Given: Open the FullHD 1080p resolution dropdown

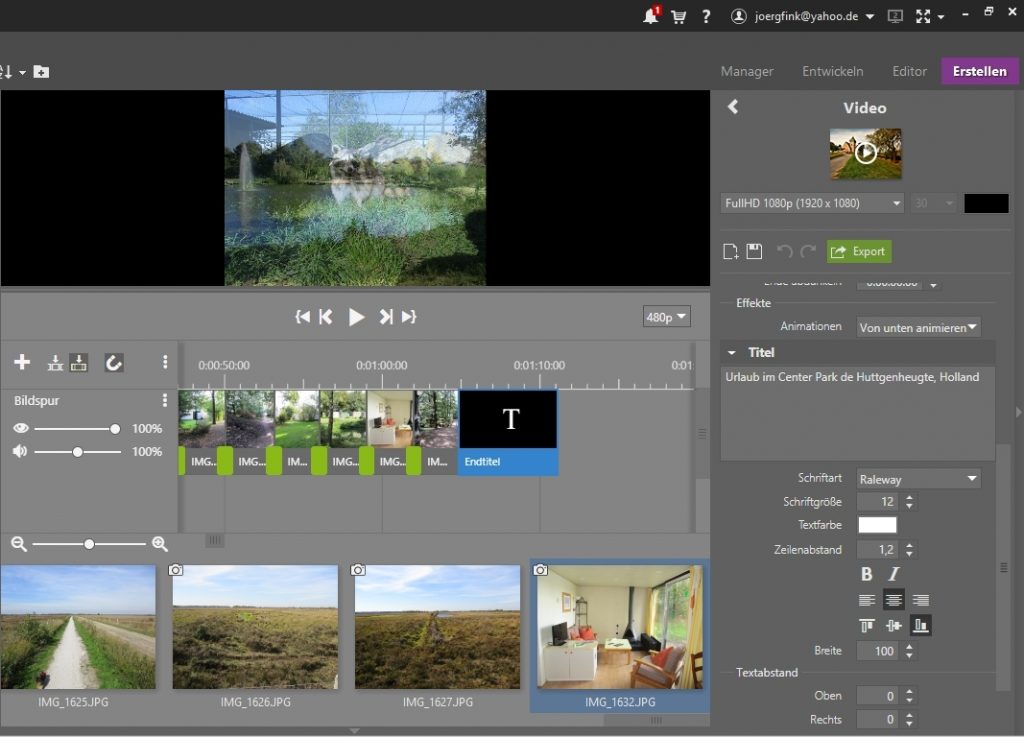Looking at the screenshot, I should coord(812,203).
